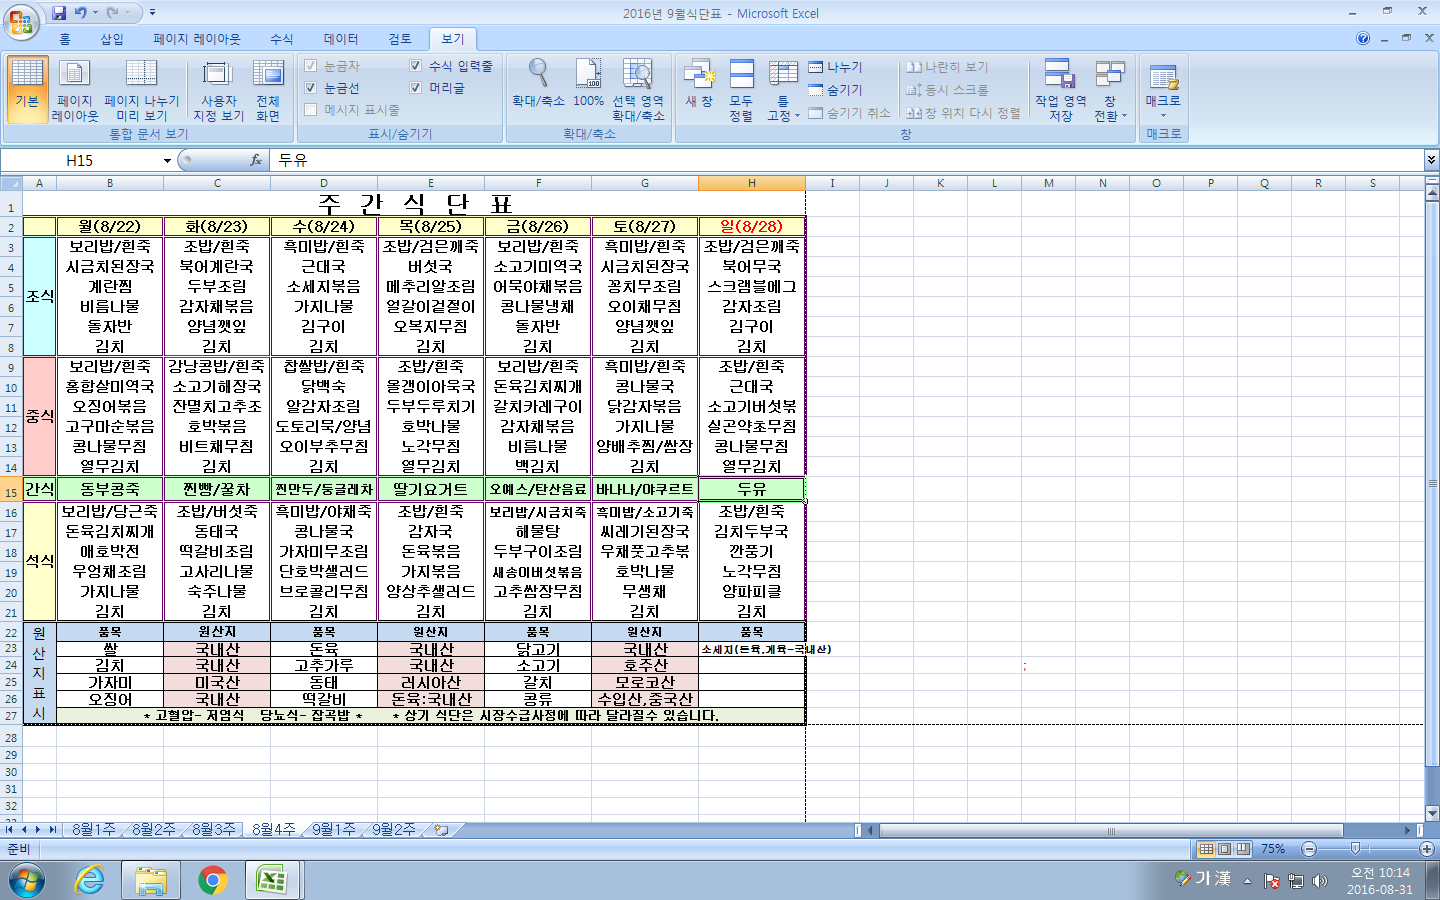Click the 기본 (Normal) view icon

click(x=27, y=86)
